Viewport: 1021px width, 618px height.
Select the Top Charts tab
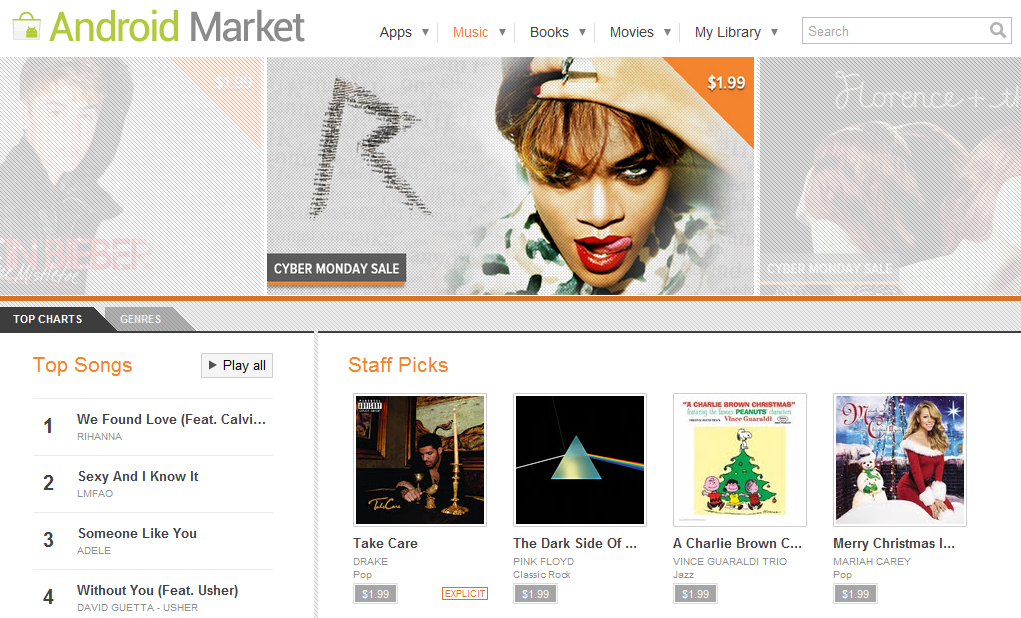click(48, 319)
